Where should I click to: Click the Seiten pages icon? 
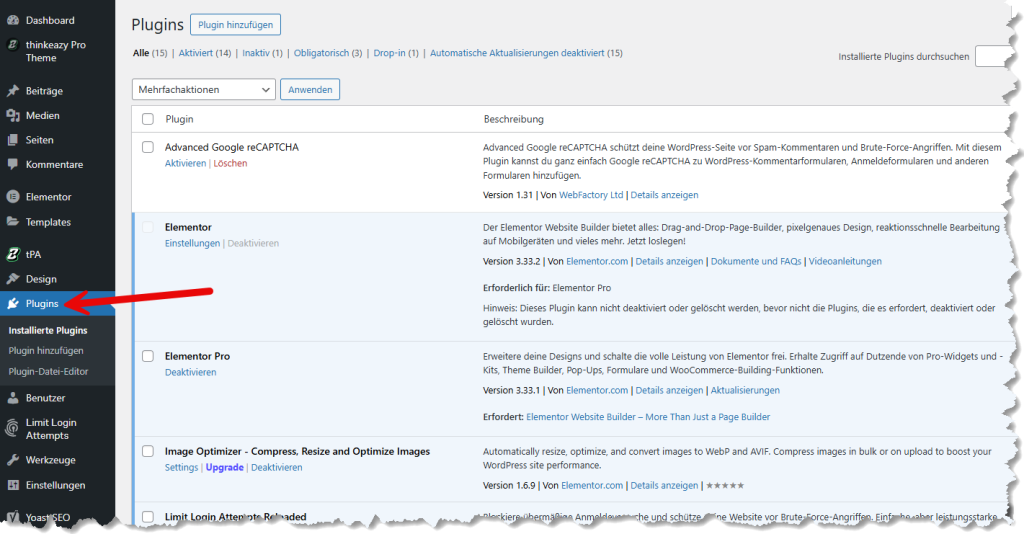click(x=12, y=140)
